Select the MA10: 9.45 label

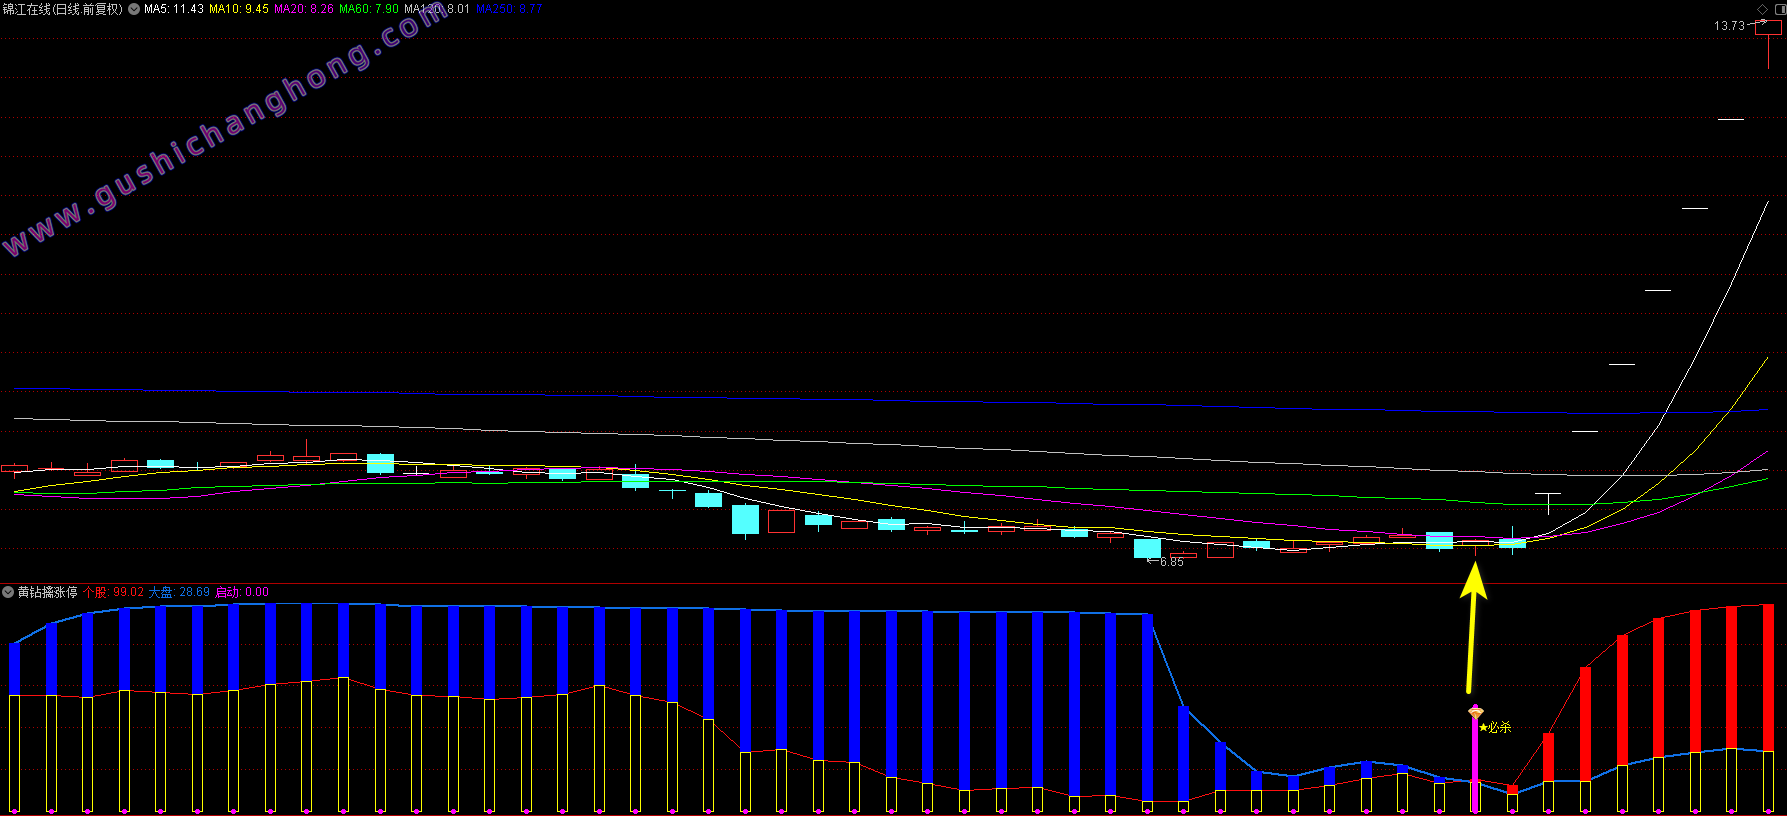[x=239, y=9]
